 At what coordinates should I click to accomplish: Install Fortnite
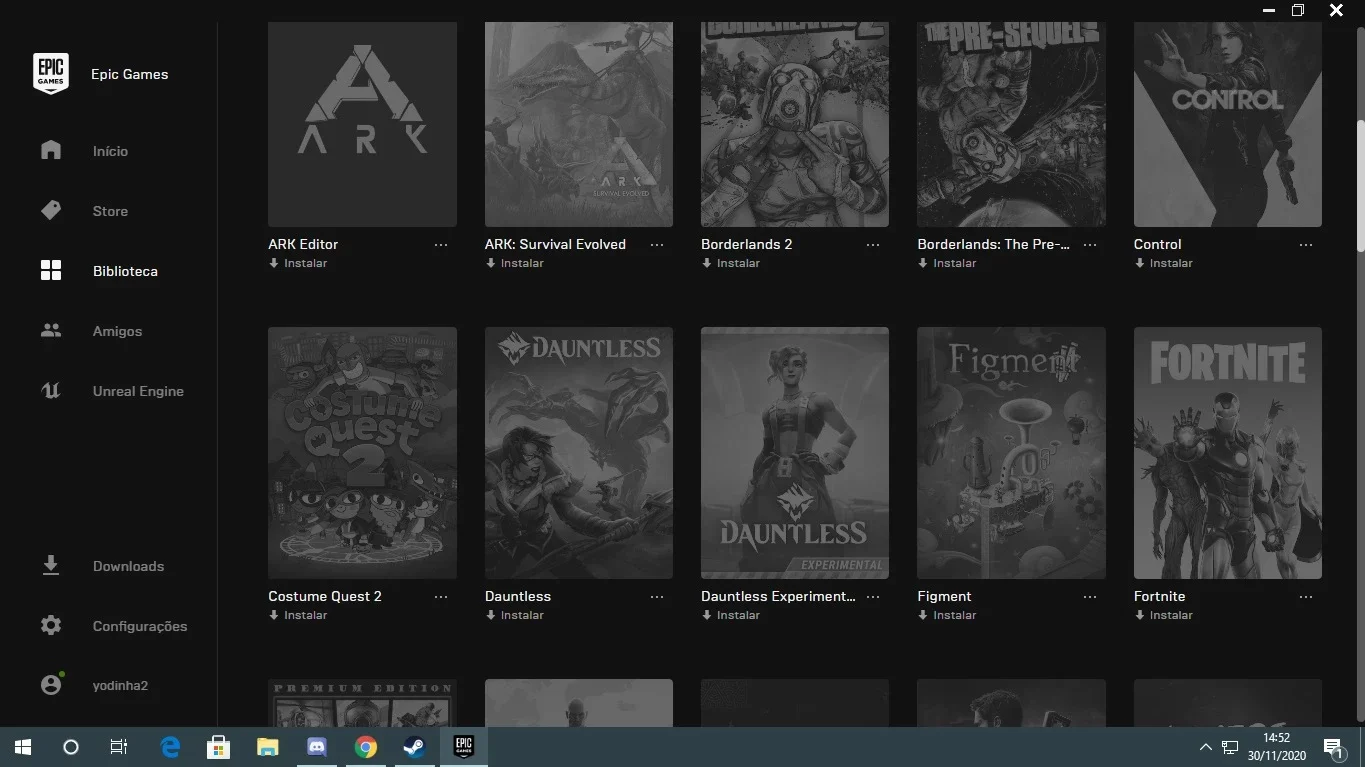pos(1163,615)
